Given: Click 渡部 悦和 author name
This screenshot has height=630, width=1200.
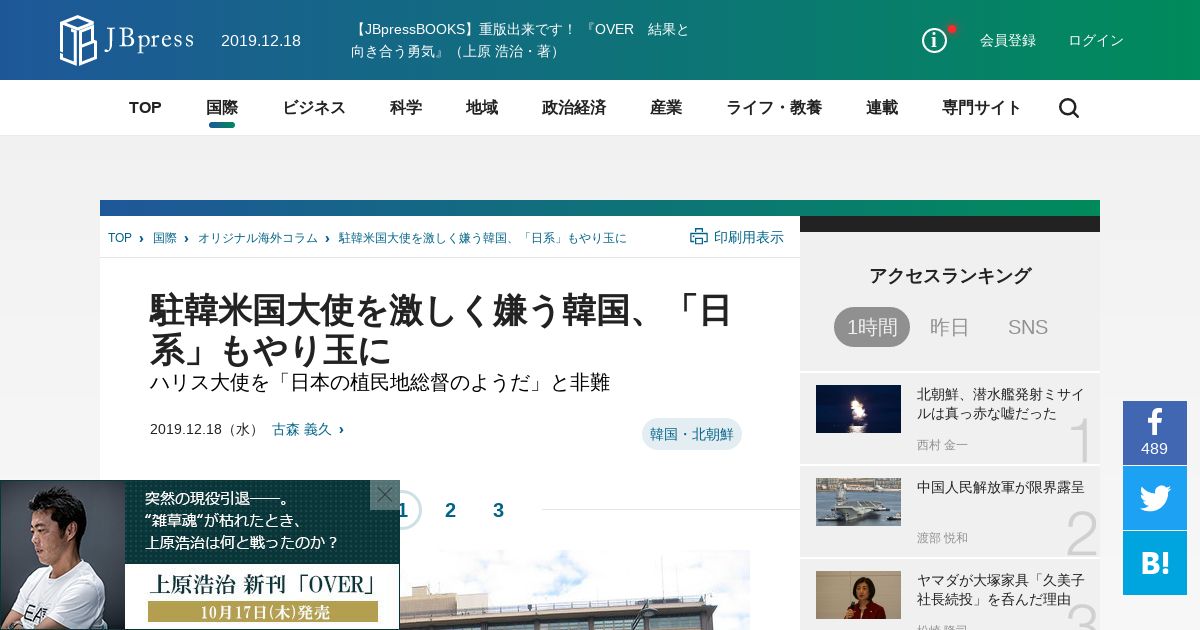Looking at the screenshot, I should pos(942,538).
